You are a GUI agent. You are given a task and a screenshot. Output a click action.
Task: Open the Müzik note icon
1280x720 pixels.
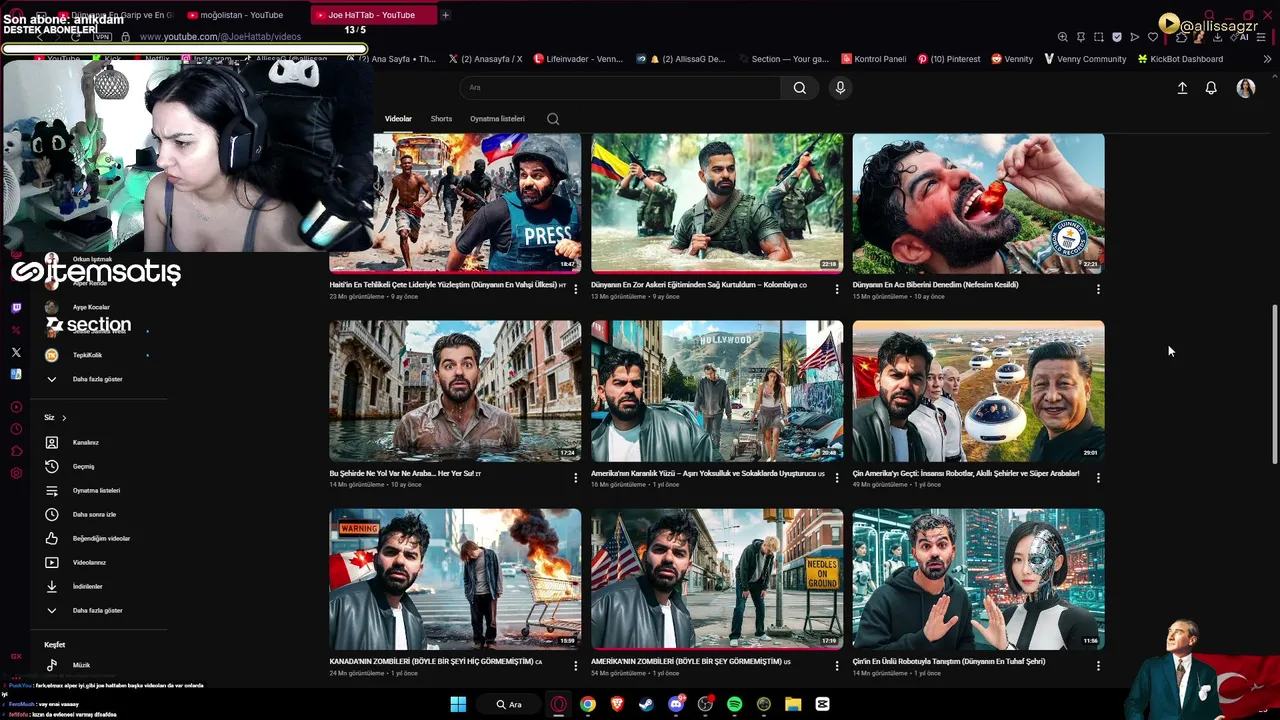[x=52, y=665]
